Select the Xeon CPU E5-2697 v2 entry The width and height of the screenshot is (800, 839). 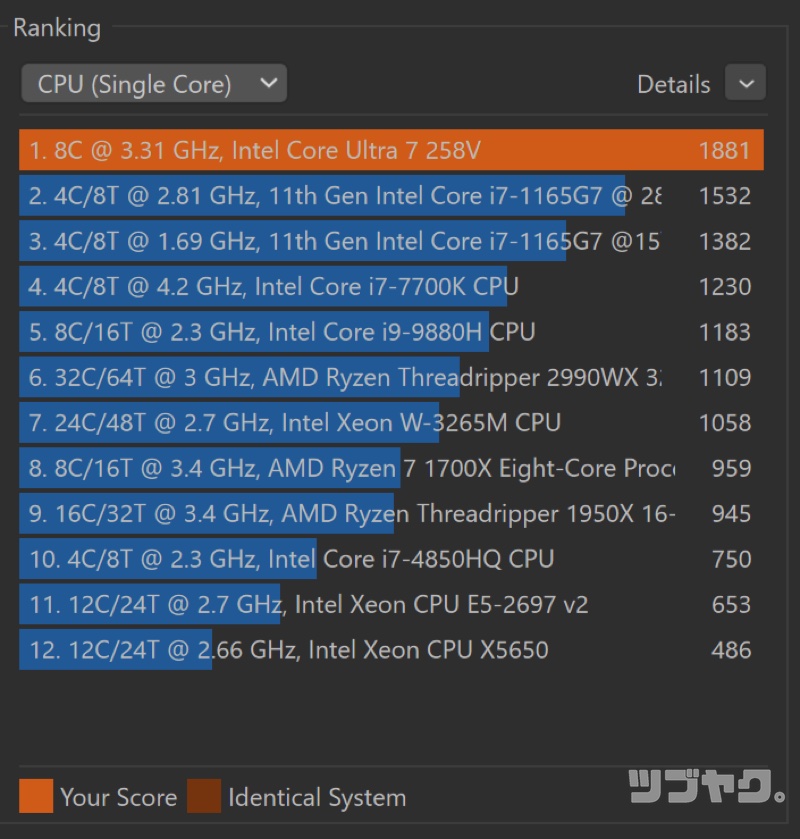click(x=391, y=605)
